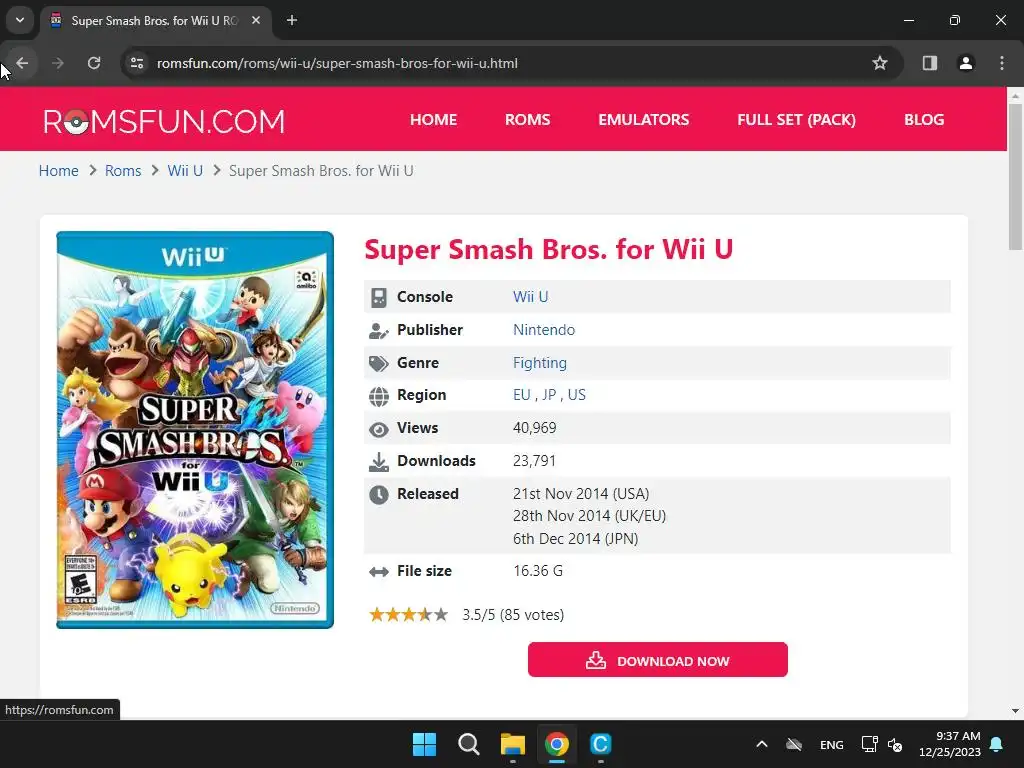The image size is (1024, 768).
Task: Reload the page using the refresh icon
Action: tap(94, 63)
